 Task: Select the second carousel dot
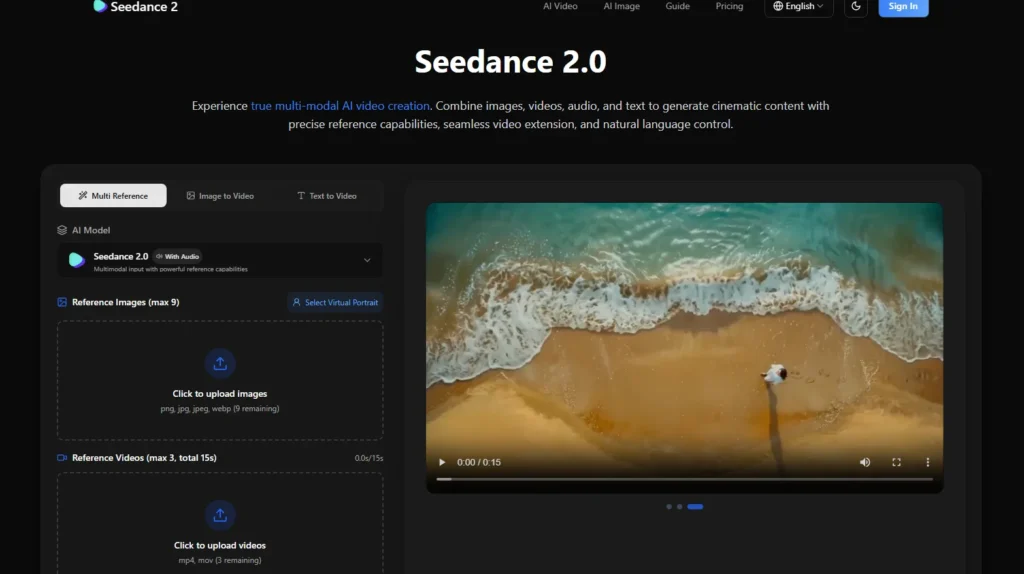[x=679, y=507]
